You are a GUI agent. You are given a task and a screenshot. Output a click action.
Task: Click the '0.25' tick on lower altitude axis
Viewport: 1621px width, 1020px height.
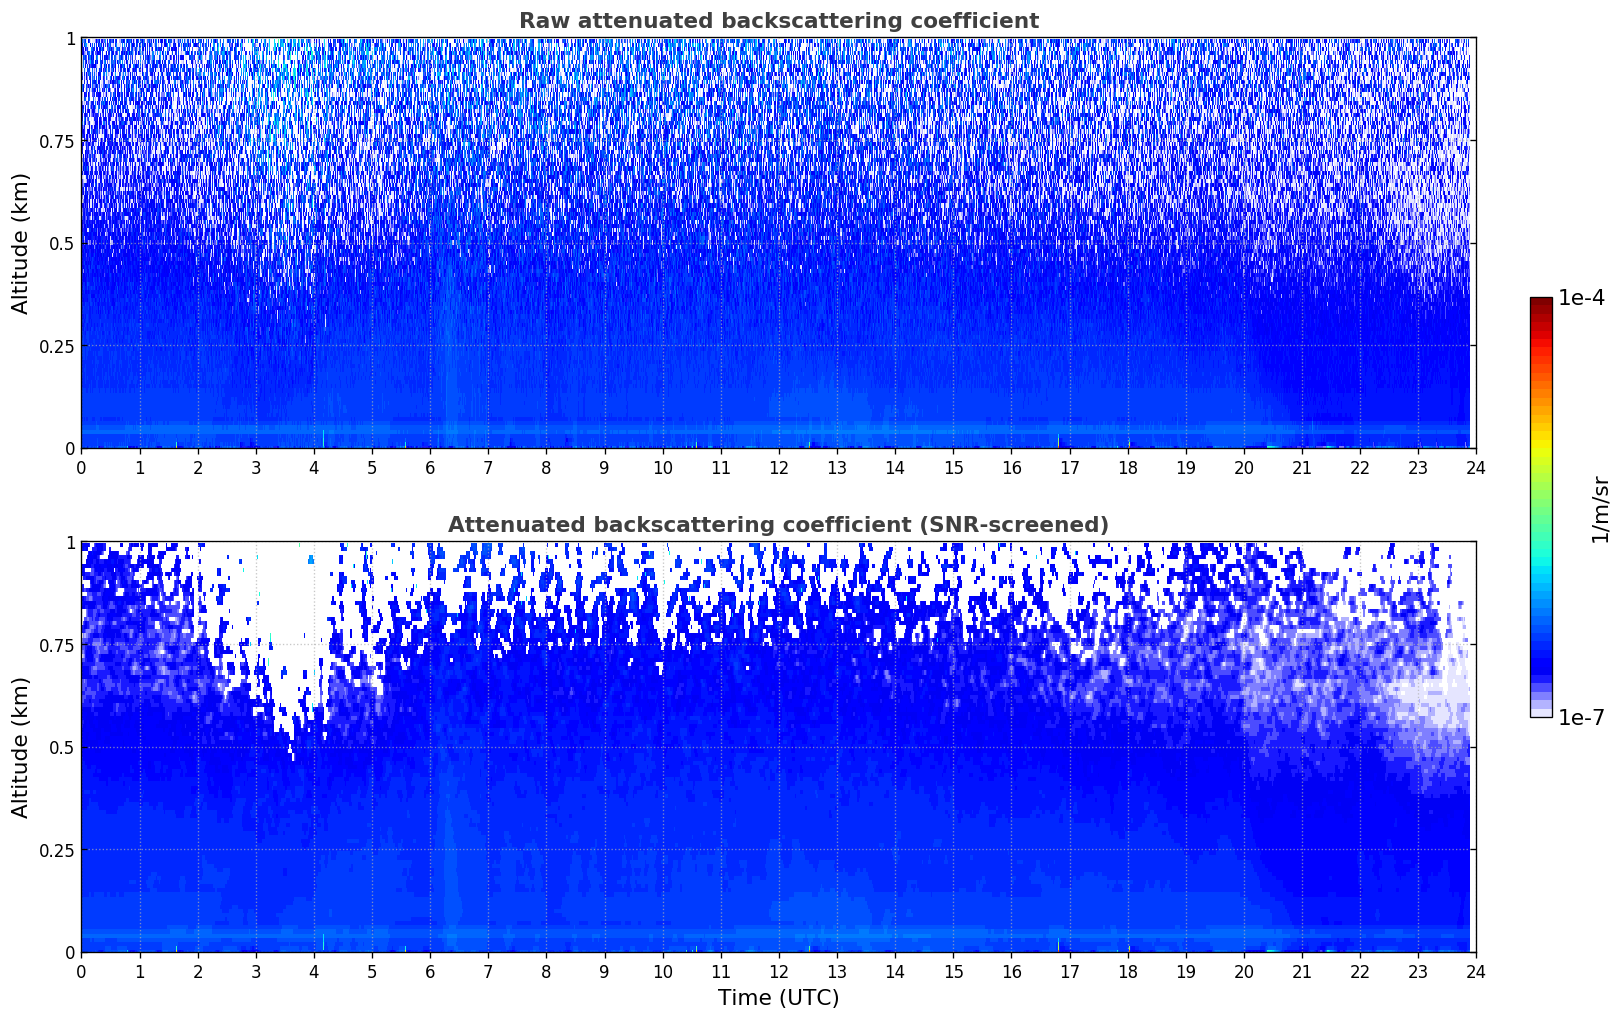click(x=56, y=850)
